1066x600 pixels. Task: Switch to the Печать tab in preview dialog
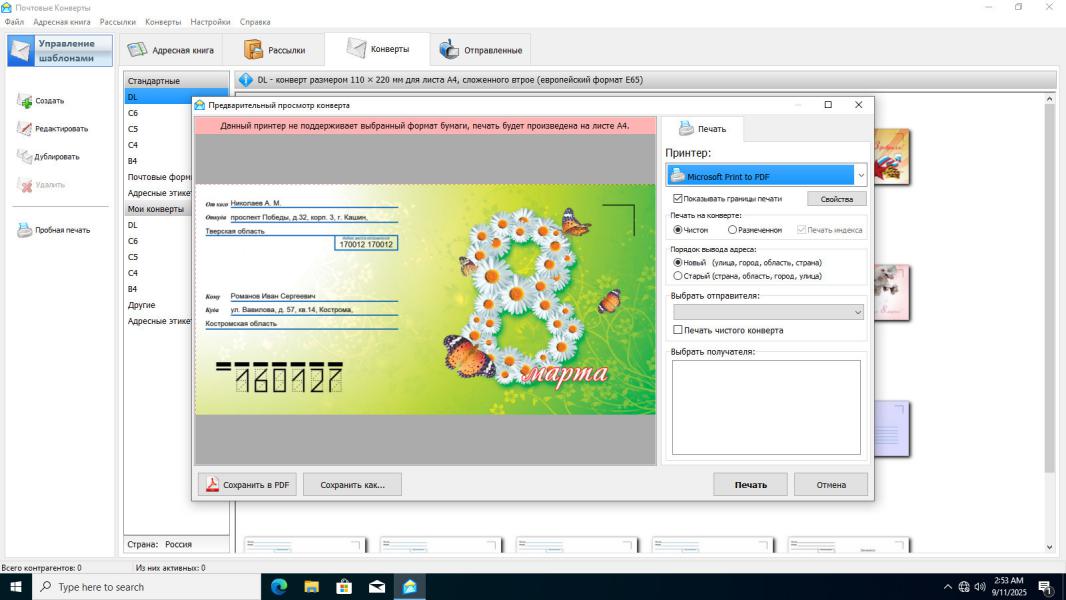tap(702, 128)
